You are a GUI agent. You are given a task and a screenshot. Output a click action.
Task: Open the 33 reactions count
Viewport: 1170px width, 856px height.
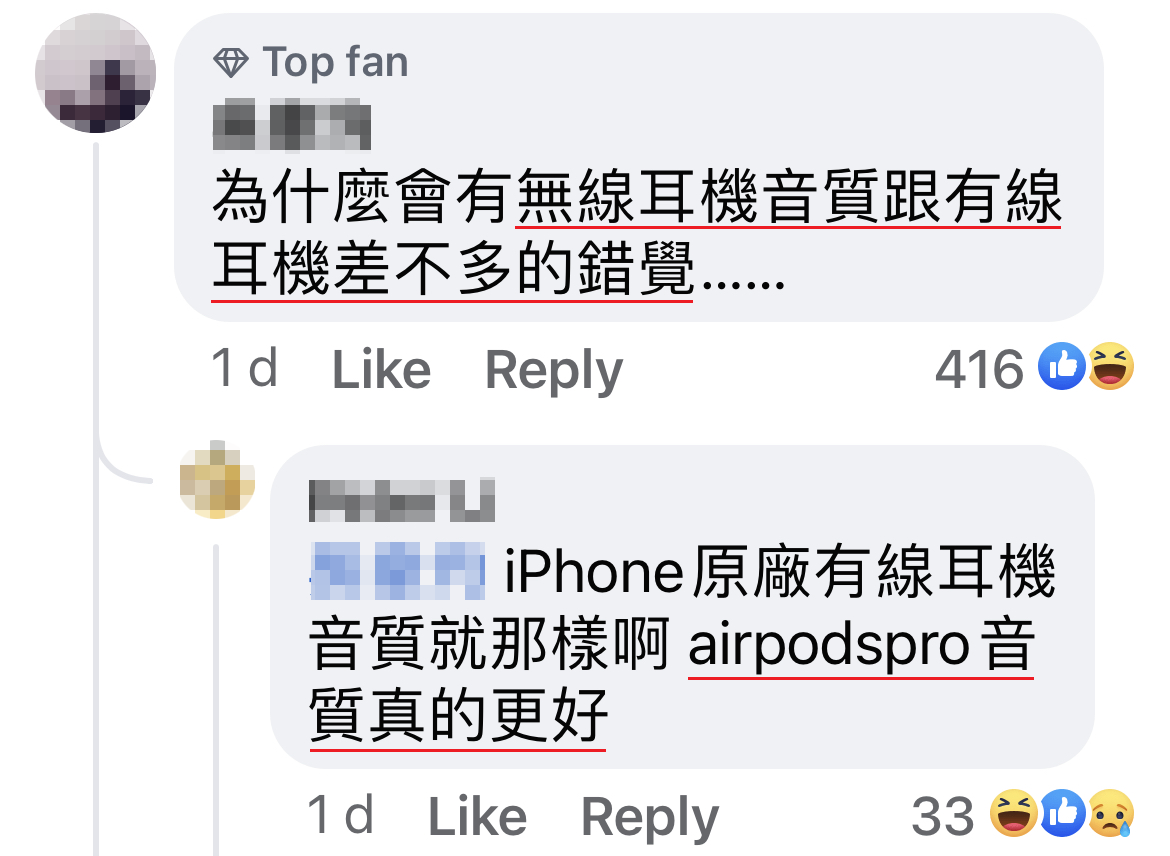coord(942,816)
